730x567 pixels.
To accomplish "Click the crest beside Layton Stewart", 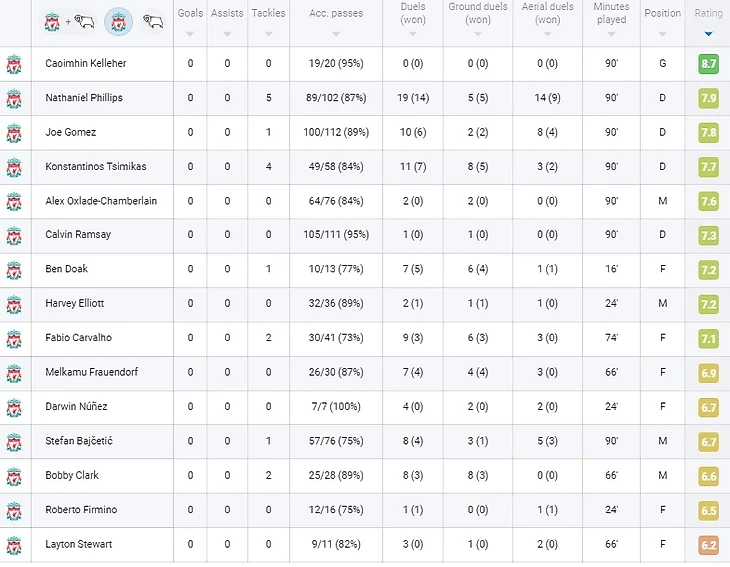I will 14,545.
